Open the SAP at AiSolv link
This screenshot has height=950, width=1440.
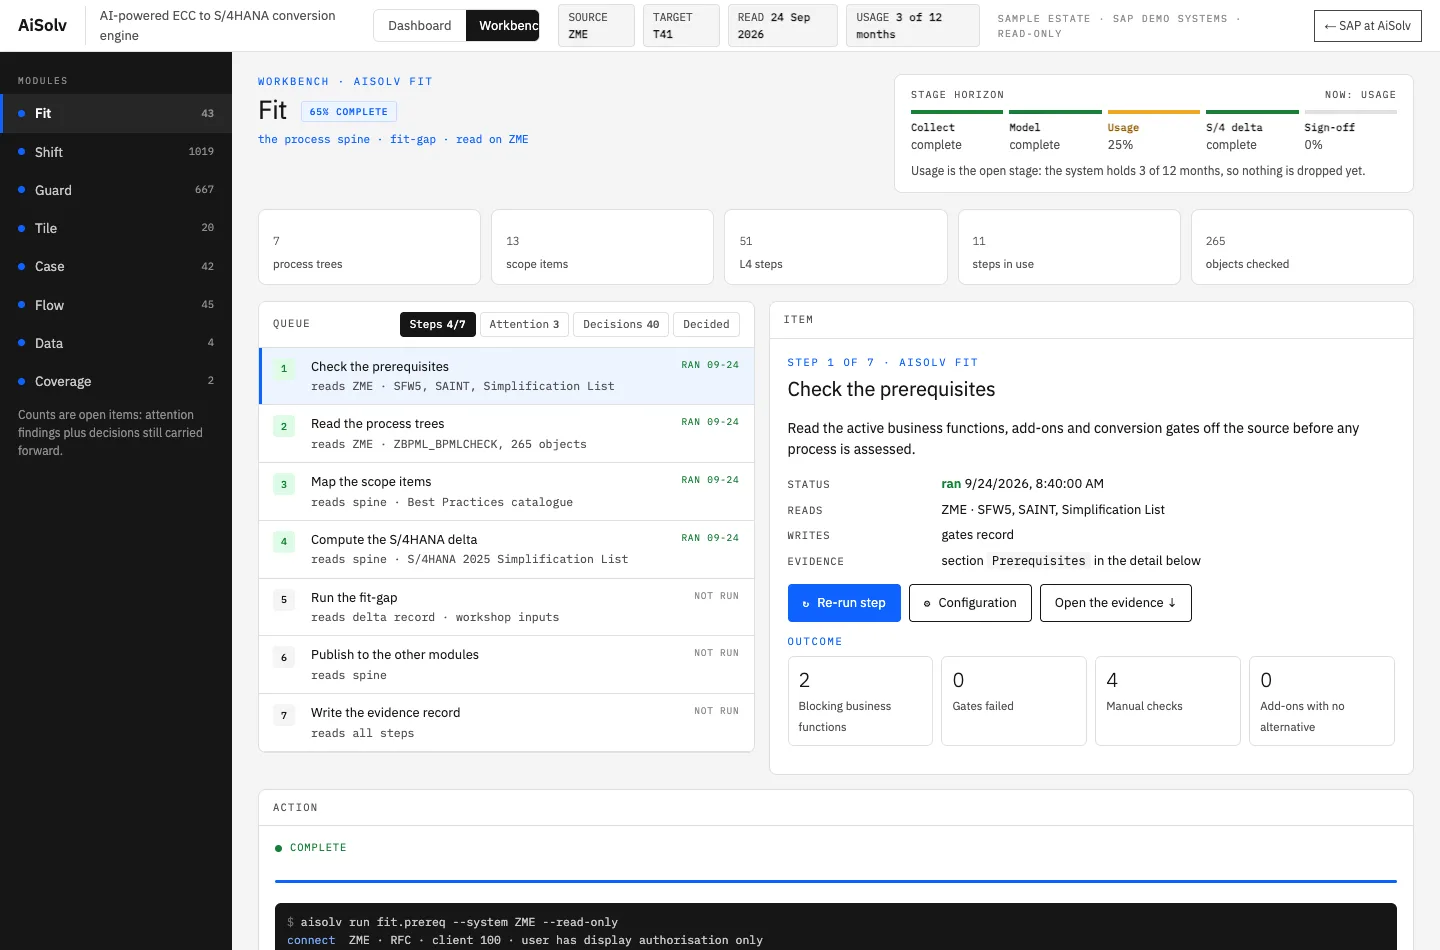(x=1367, y=26)
